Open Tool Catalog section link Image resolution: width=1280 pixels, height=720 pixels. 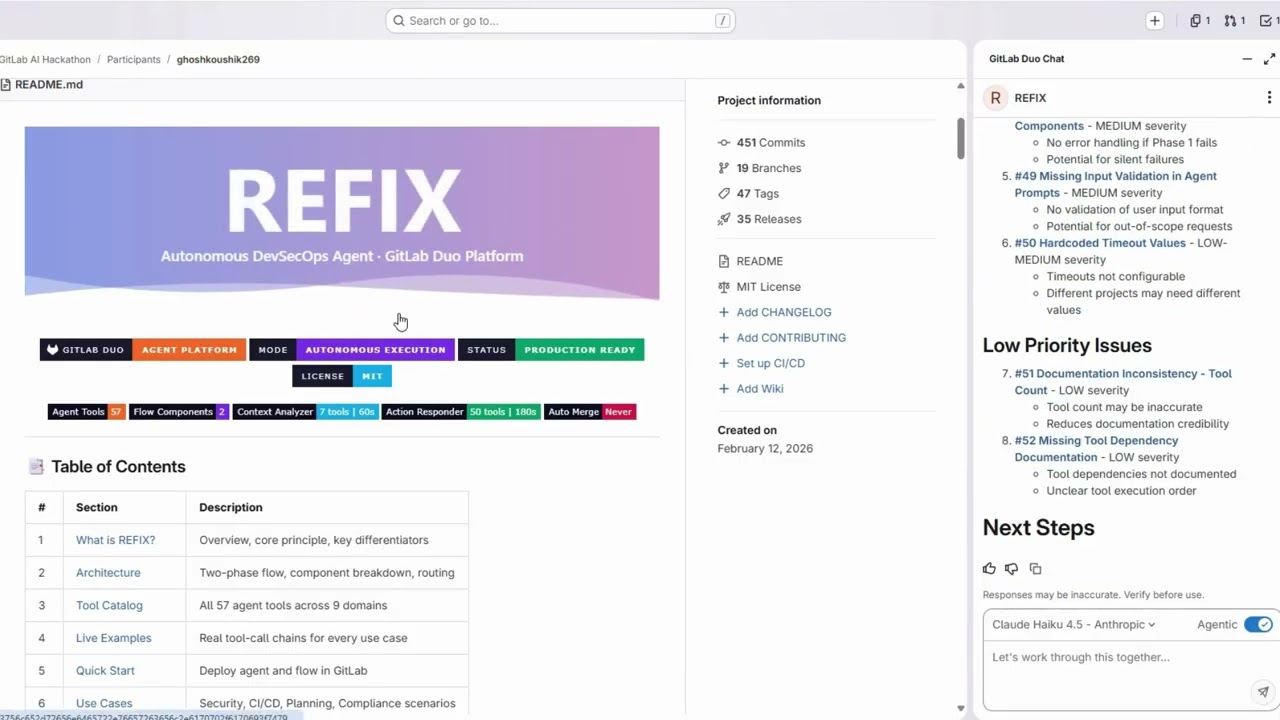tap(109, 606)
